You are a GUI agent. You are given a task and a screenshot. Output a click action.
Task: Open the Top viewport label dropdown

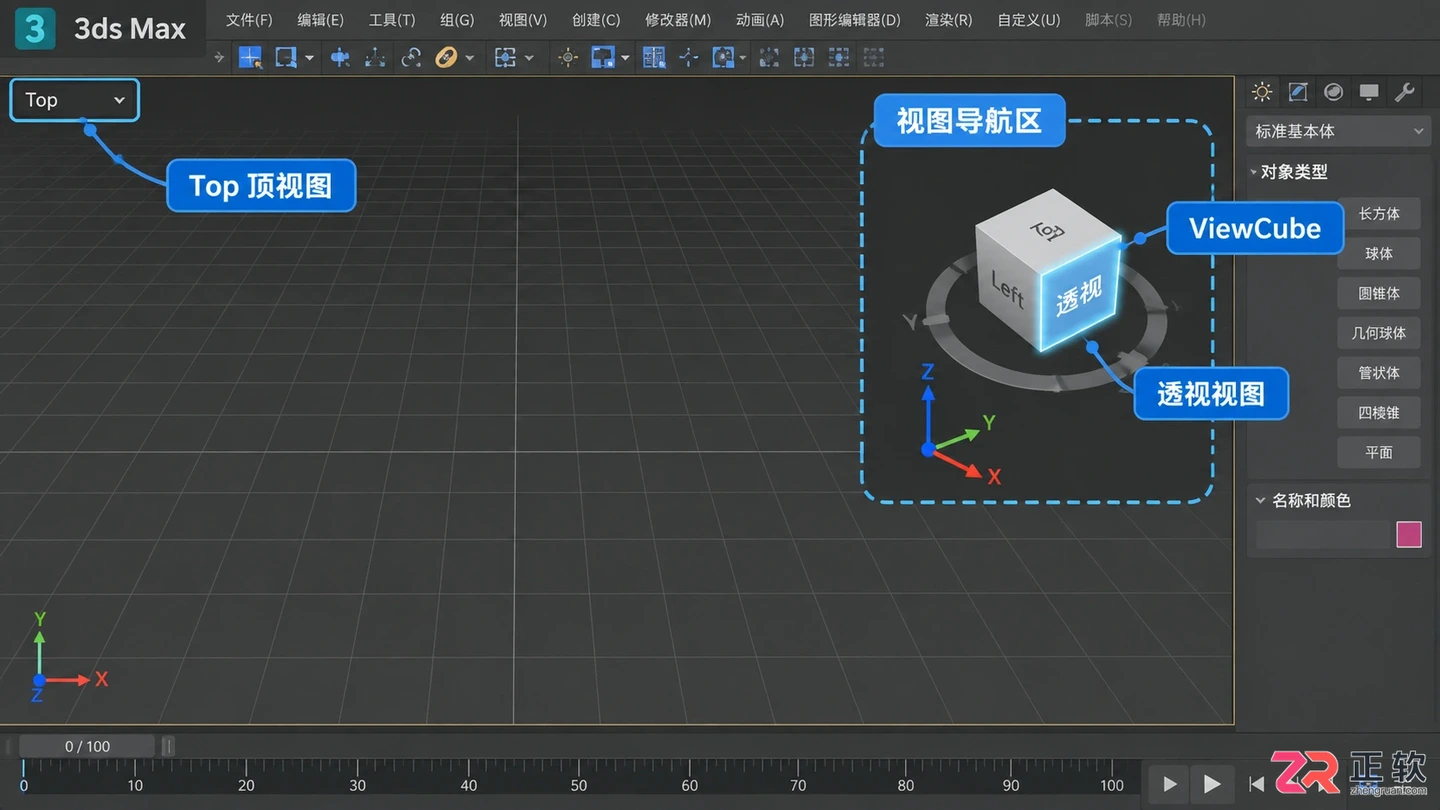coord(75,100)
